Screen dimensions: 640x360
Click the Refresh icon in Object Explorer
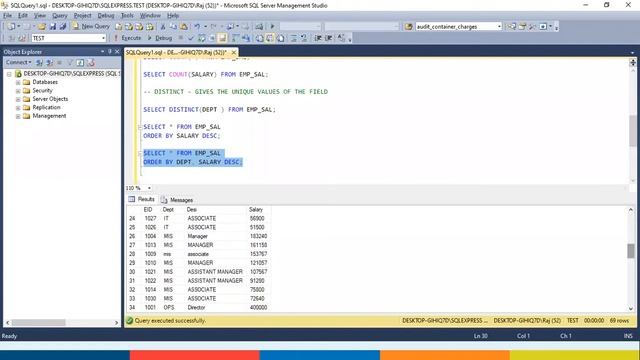[80, 62]
